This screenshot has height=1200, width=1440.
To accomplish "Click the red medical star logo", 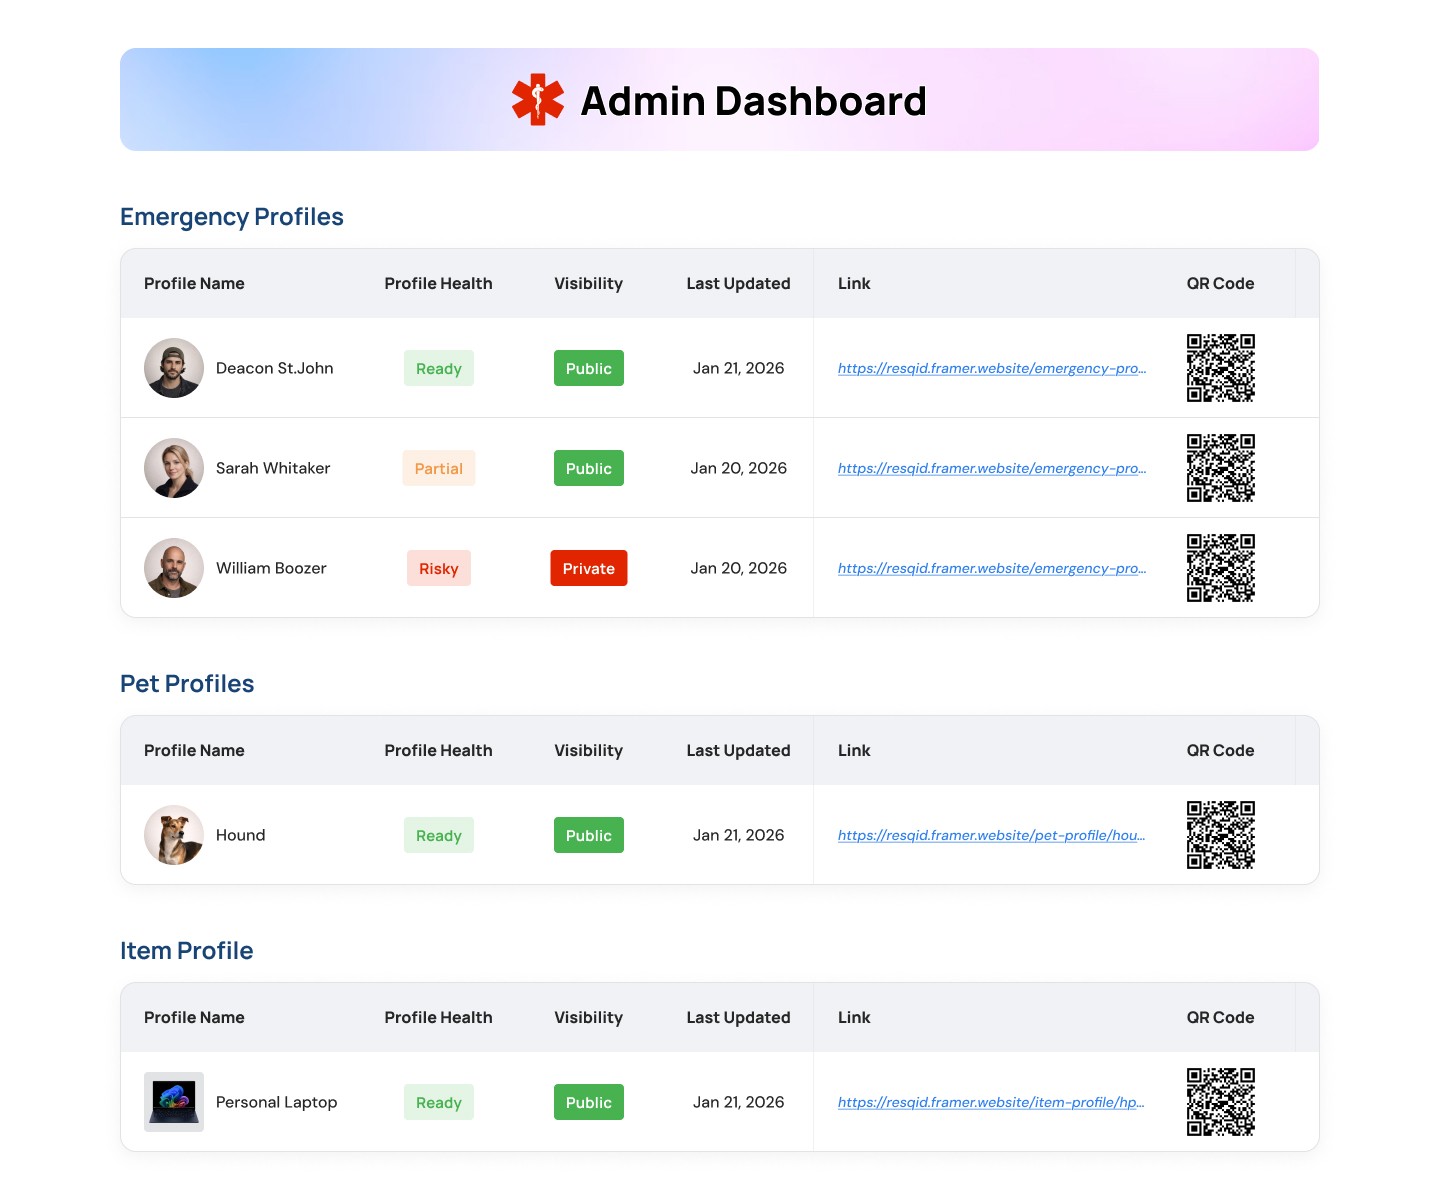I will 536,99.
